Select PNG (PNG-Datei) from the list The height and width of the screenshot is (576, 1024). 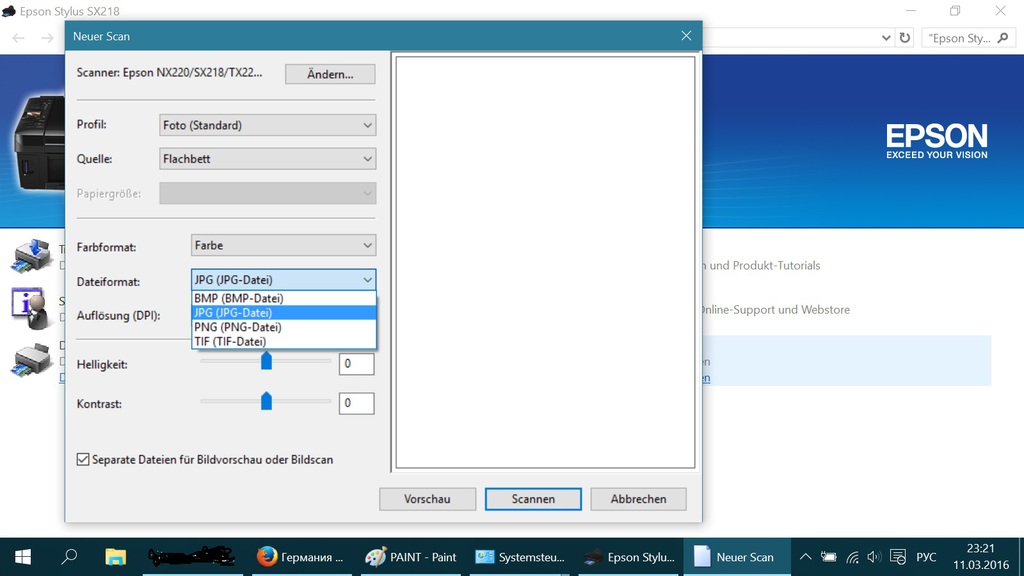[283, 327]
